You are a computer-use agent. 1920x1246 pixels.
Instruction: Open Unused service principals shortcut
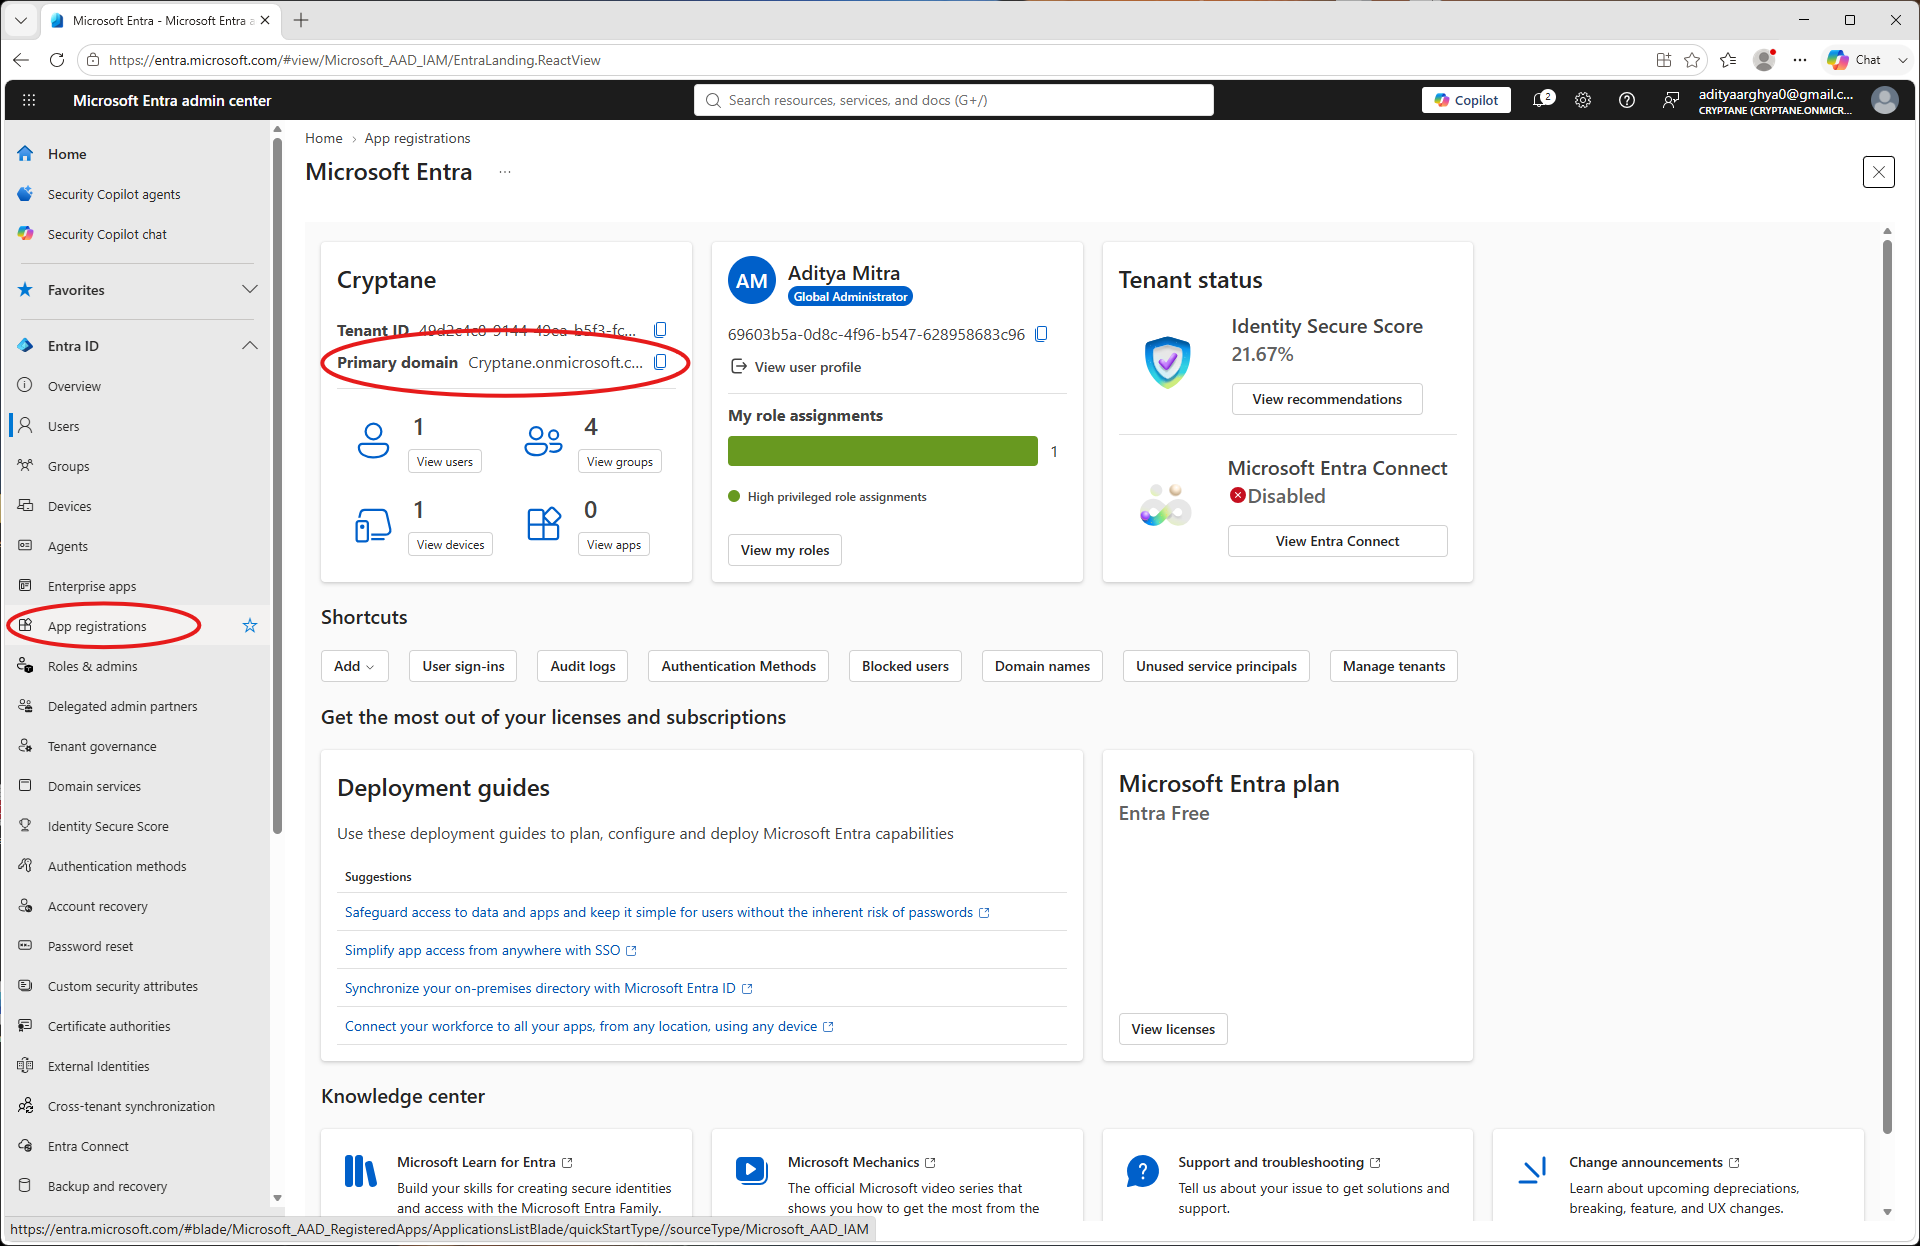(x=1216, y=666)
